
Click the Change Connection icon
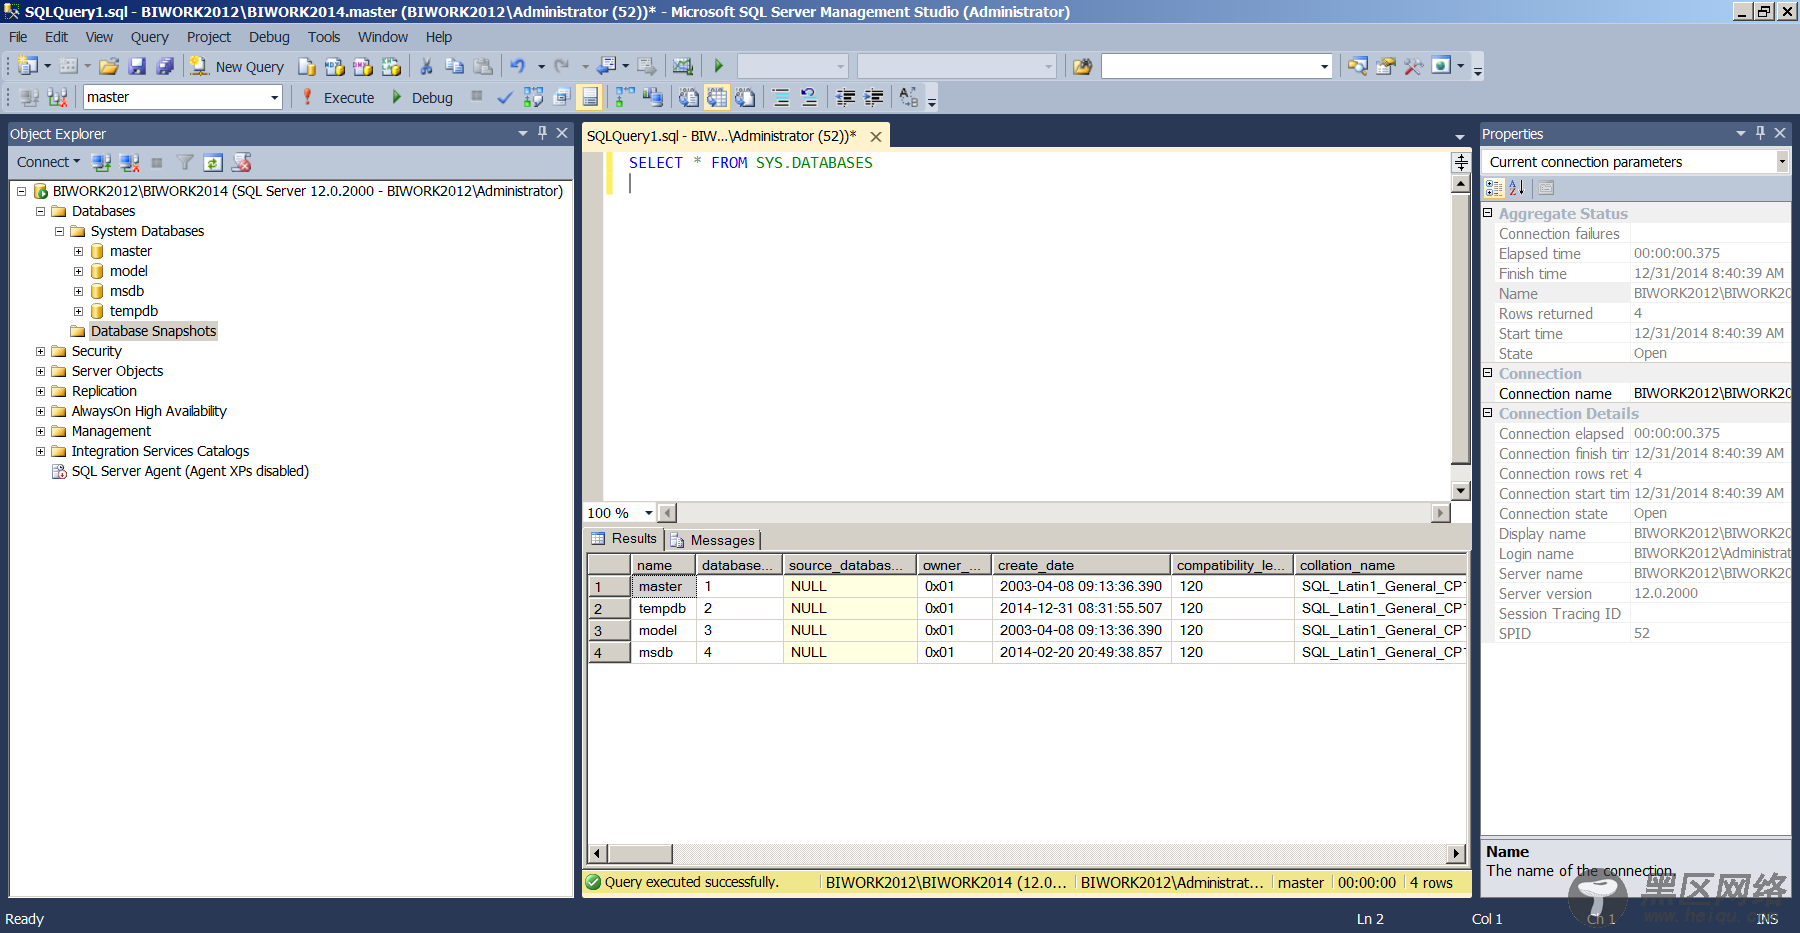(x=58, y=98)
